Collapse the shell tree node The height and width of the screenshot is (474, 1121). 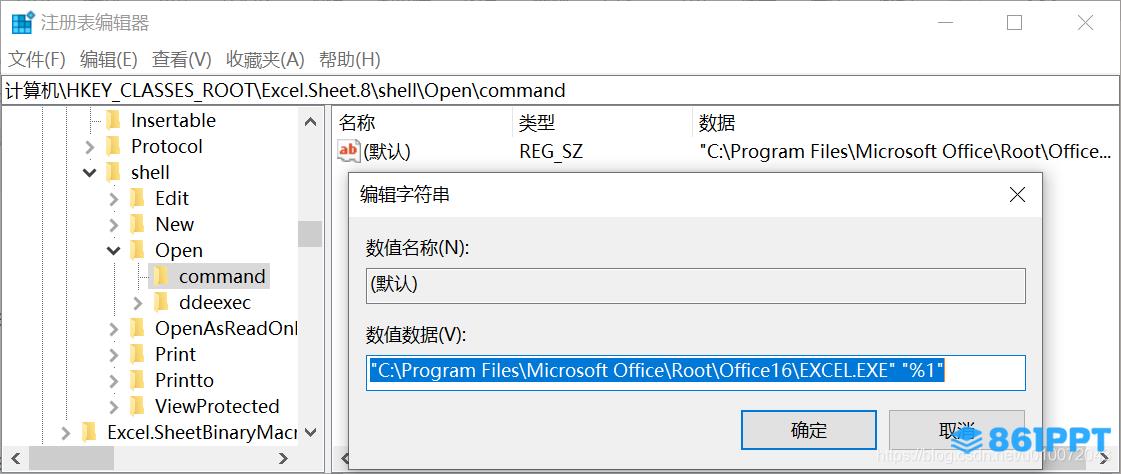tap(89, 172)
